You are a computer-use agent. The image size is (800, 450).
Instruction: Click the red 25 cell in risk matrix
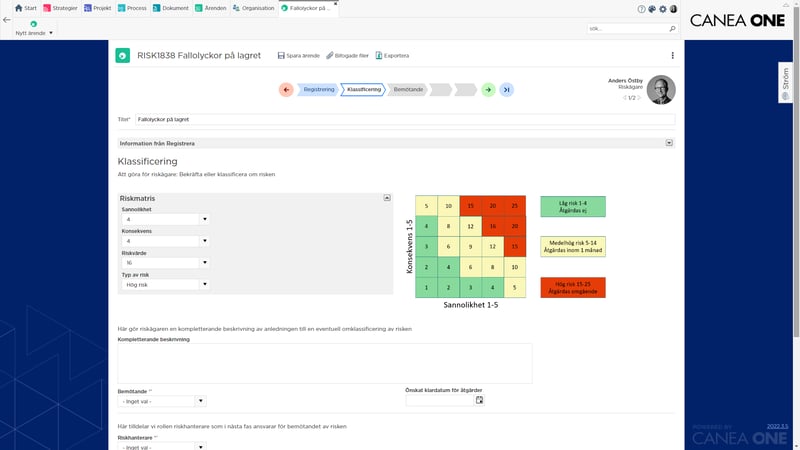515,206
